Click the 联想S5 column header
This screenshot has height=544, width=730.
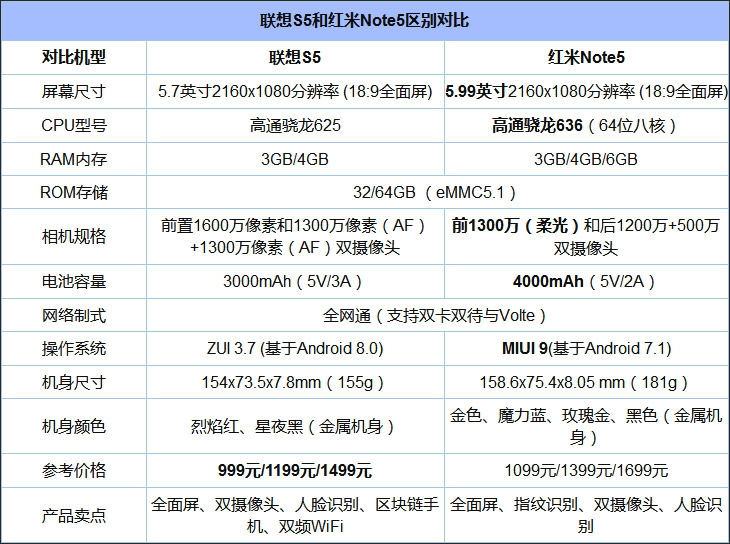click(295, 57)
